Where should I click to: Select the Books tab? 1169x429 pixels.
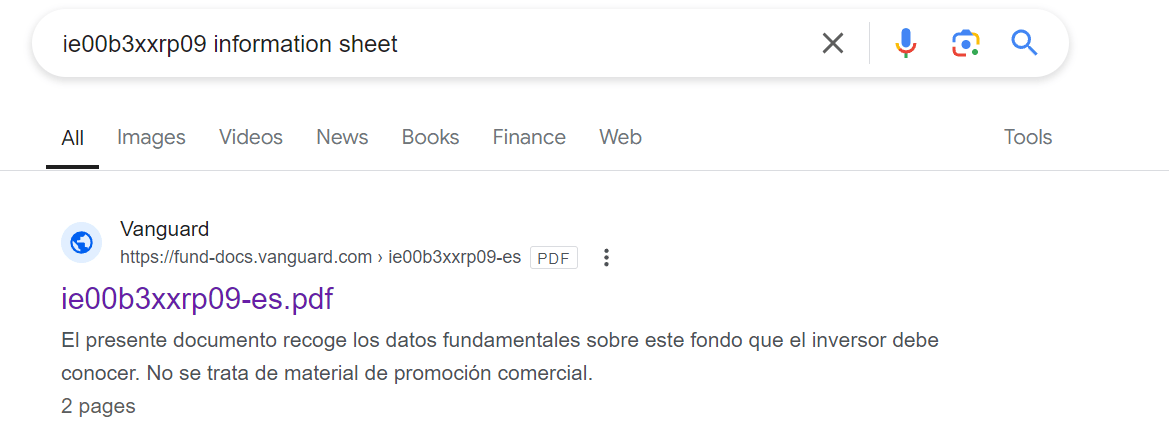click(x=430, y=137)
